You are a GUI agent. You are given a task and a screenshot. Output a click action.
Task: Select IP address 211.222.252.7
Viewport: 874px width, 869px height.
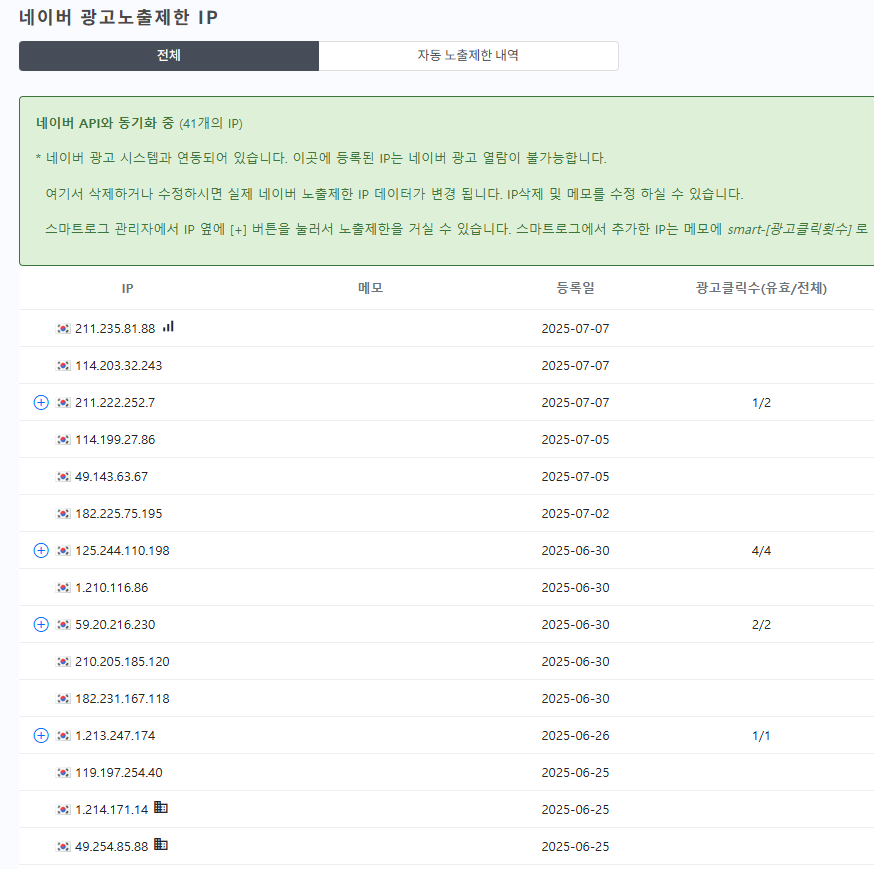point(115,402)
